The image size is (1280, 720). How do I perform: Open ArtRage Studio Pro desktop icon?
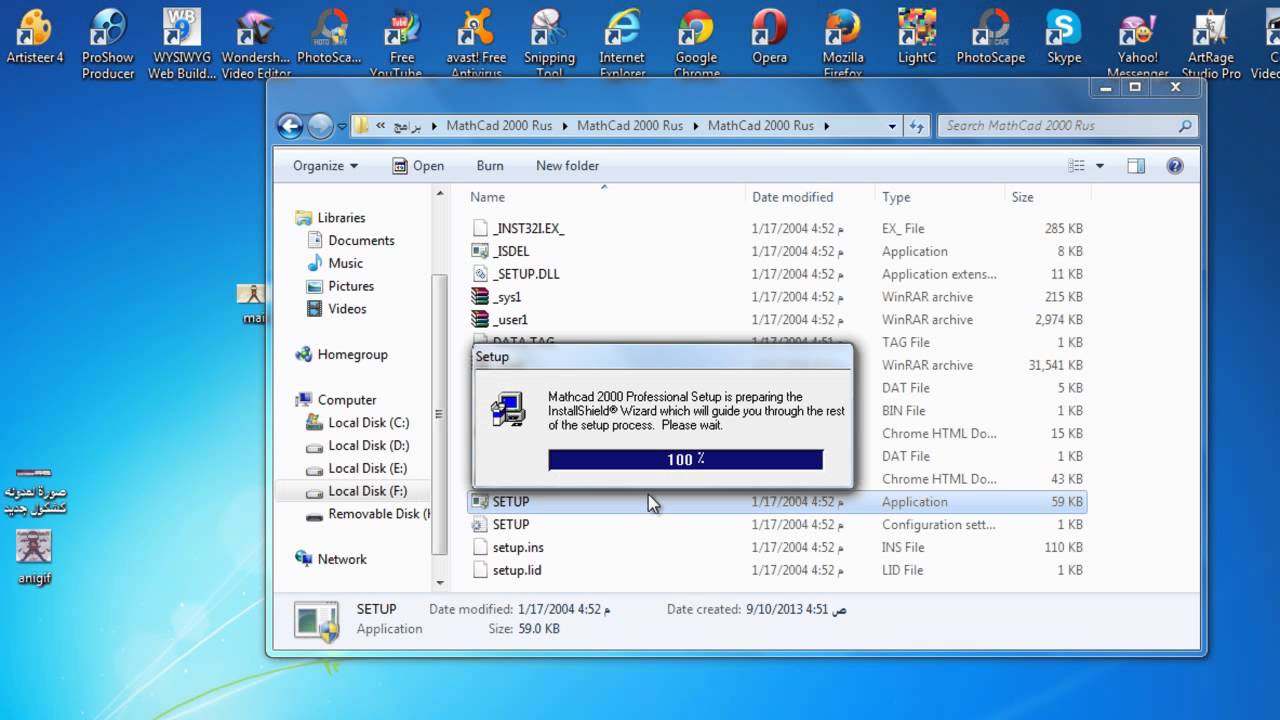[1211, 42]
